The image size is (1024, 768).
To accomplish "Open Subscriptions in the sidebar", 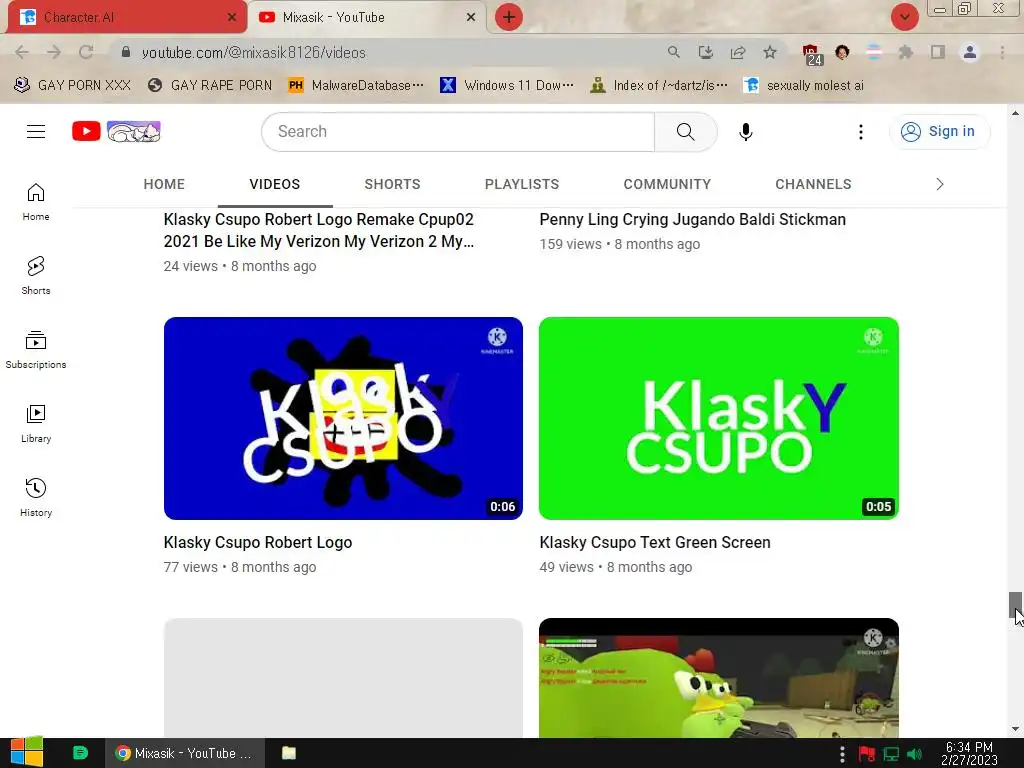I will pyautogui.click(x=36, y=349).
